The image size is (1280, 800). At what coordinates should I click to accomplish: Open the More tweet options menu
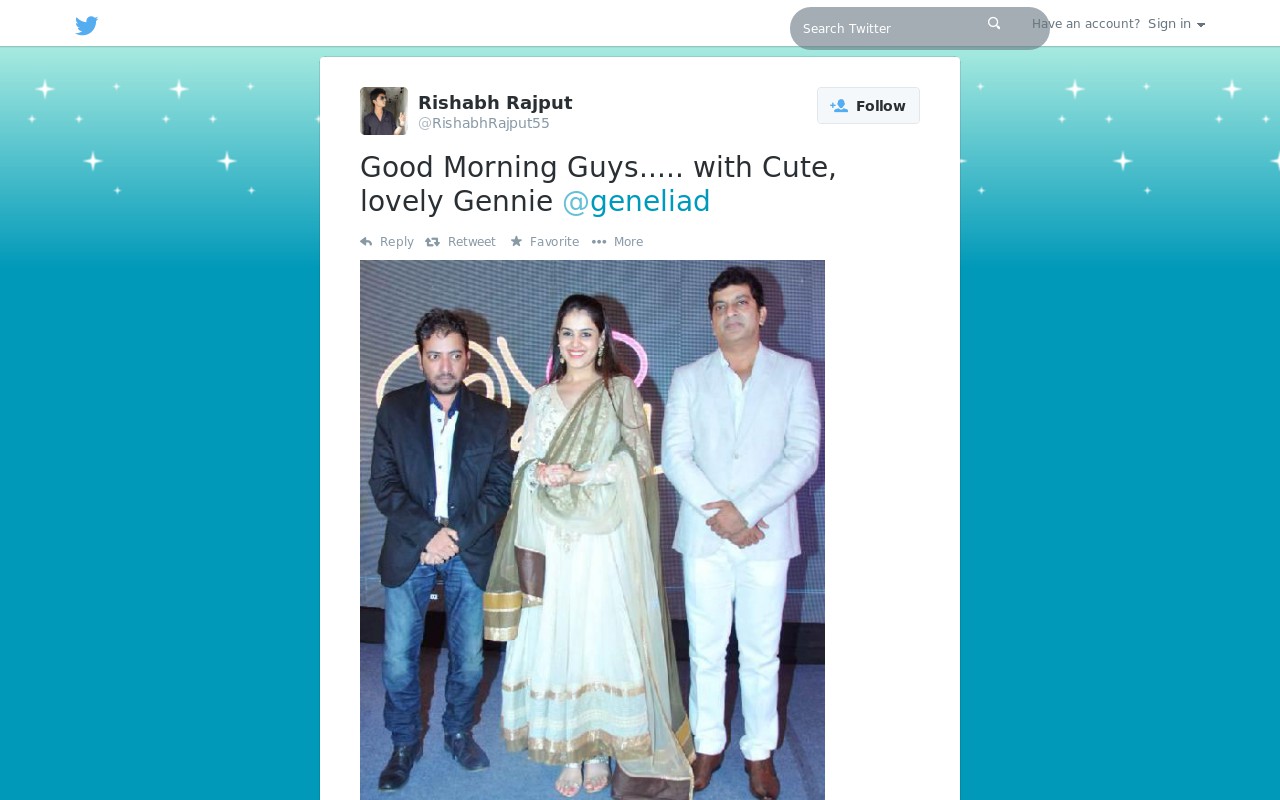pyautogui.click(x=617, y=242)
